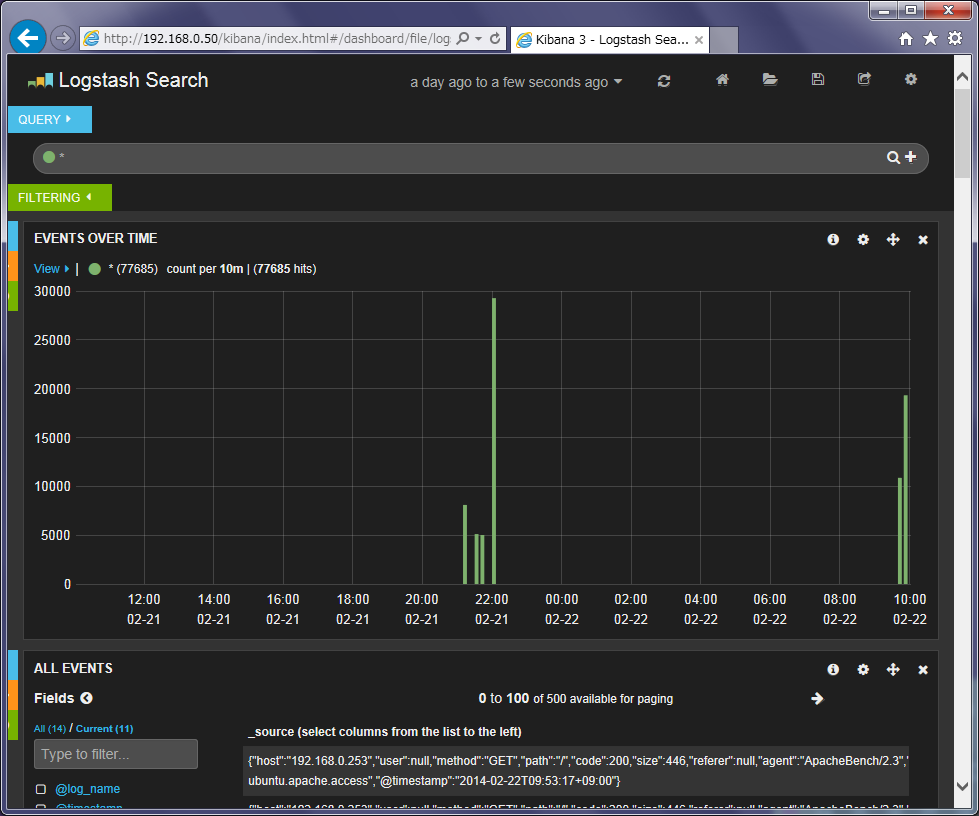
Task: Configure the Events Over Time panel
Action: point(863,240)
